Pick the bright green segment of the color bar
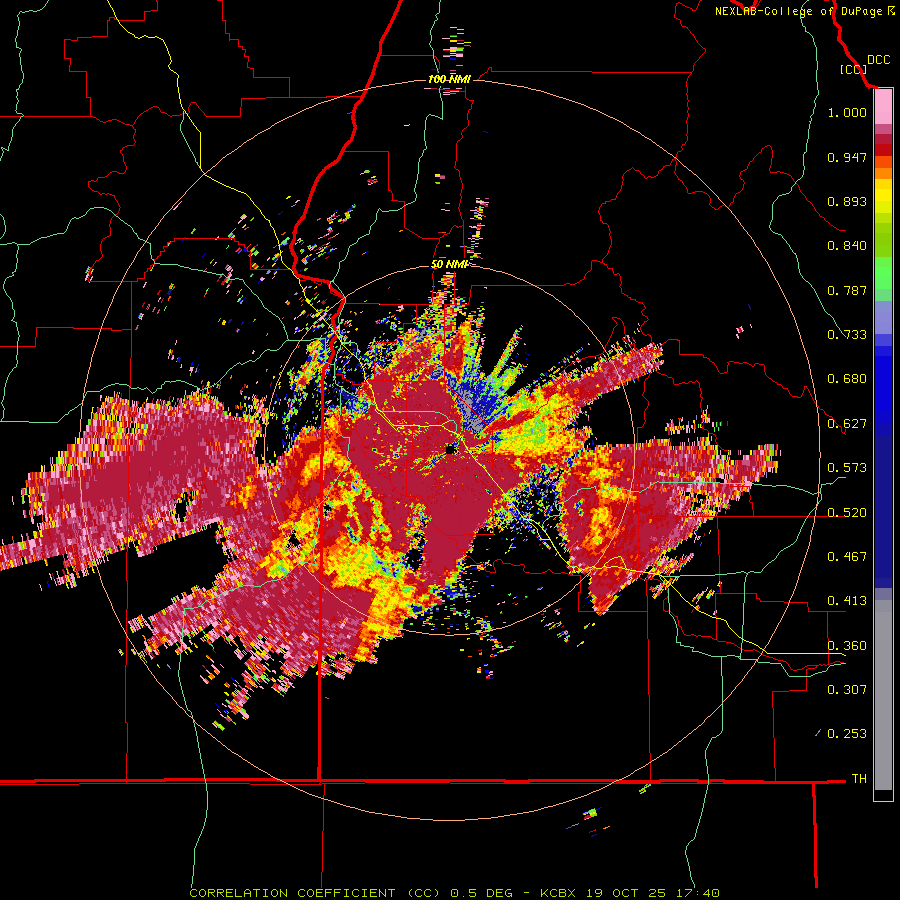 pos(883,273)
